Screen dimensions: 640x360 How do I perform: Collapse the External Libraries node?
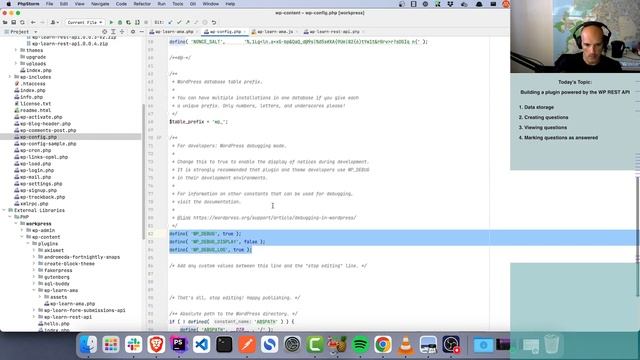coord(4,210)
